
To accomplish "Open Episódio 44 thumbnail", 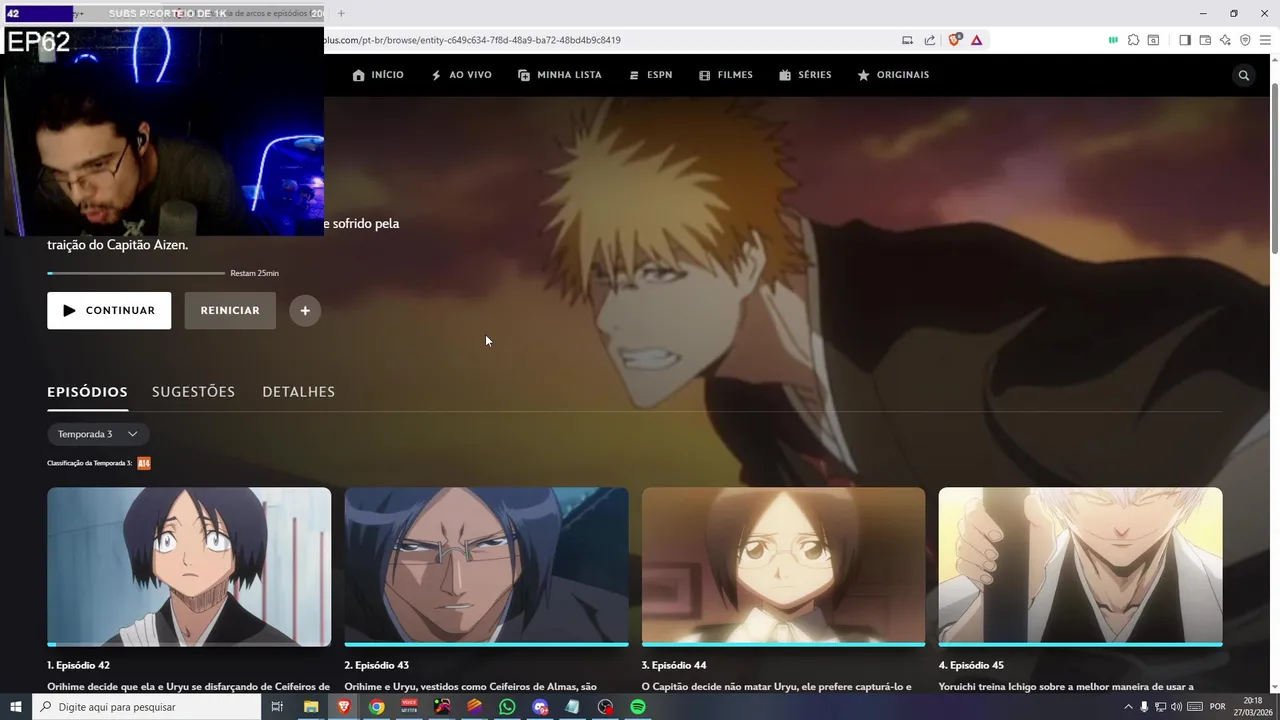I will point(783,567).
